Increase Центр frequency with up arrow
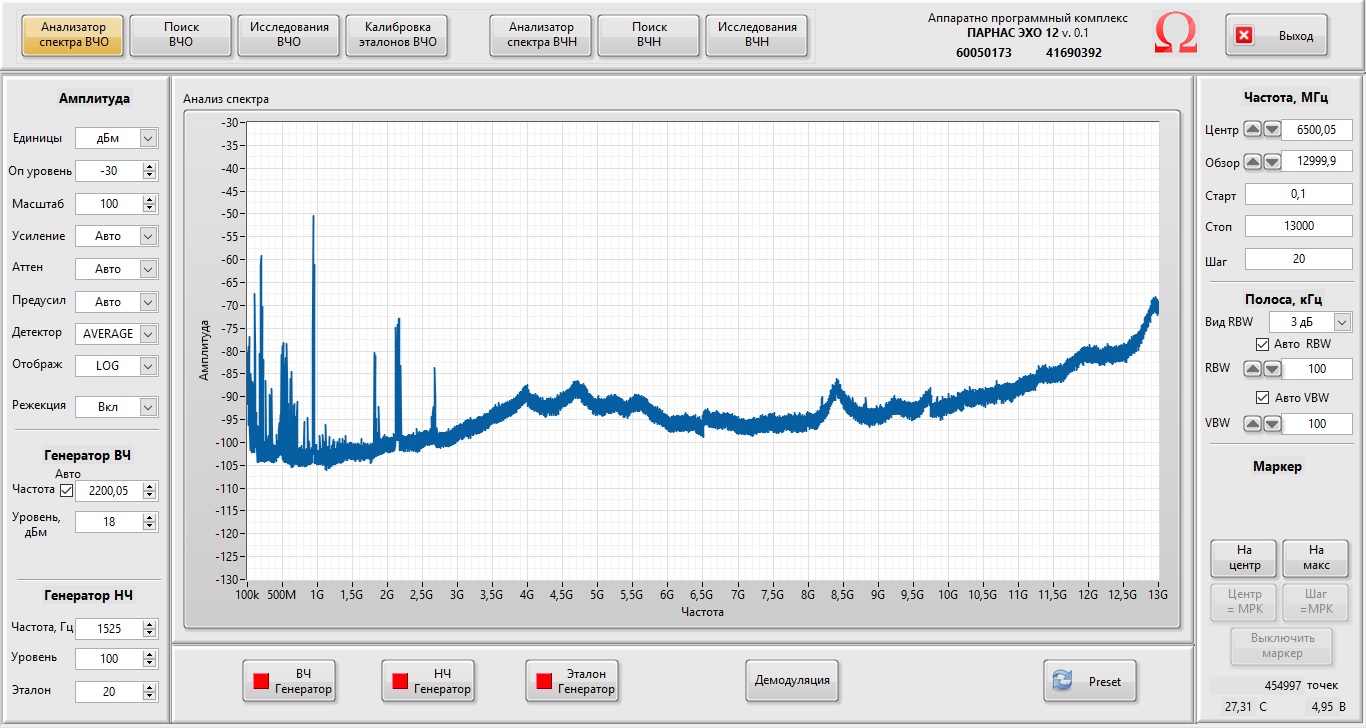 coord(1253,130)
